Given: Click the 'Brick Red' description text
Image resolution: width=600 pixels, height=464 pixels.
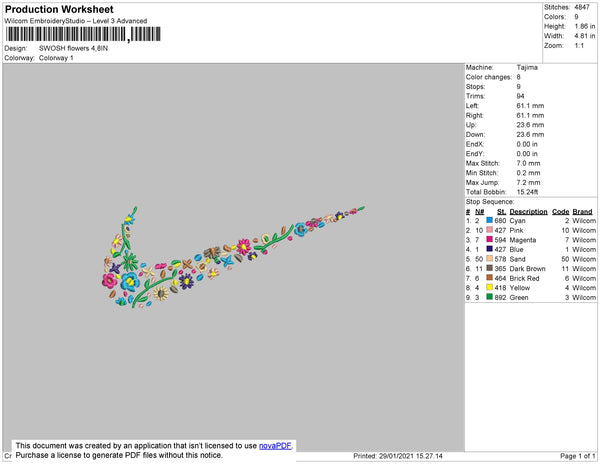Looking at the screenshot, I should 524,278.
